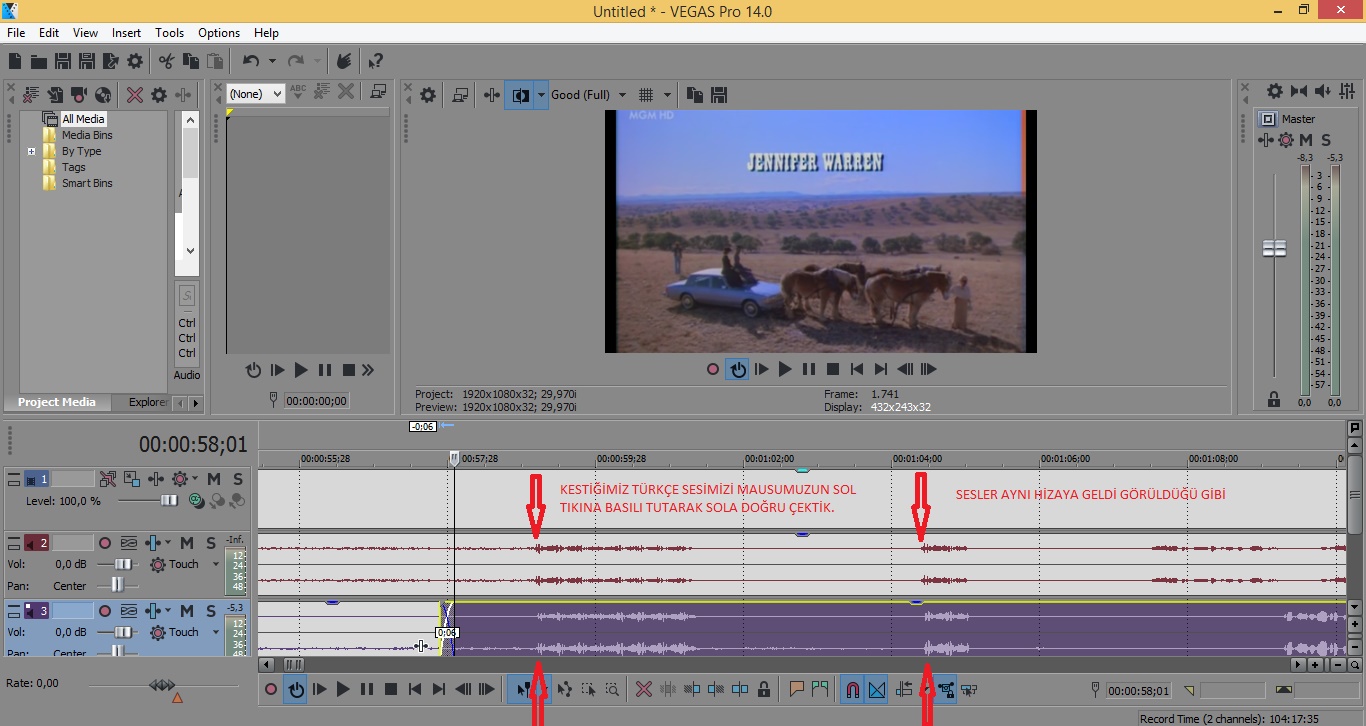The height and width of the screenshot is (726, 1366).
Task: Open Preview Properties gear in video preview
Action: (x=428, y=95)
